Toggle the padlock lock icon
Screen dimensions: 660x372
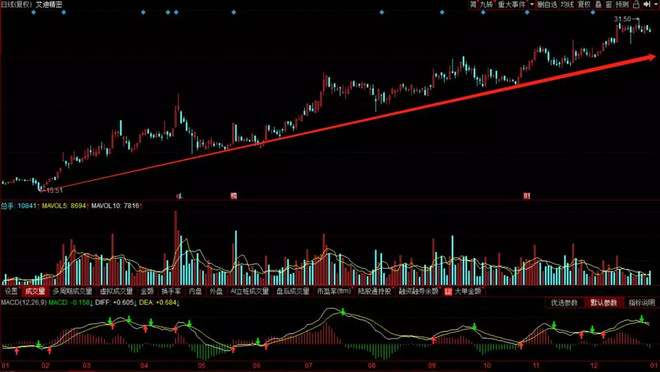pyautogui.click(x=636, y=4)
